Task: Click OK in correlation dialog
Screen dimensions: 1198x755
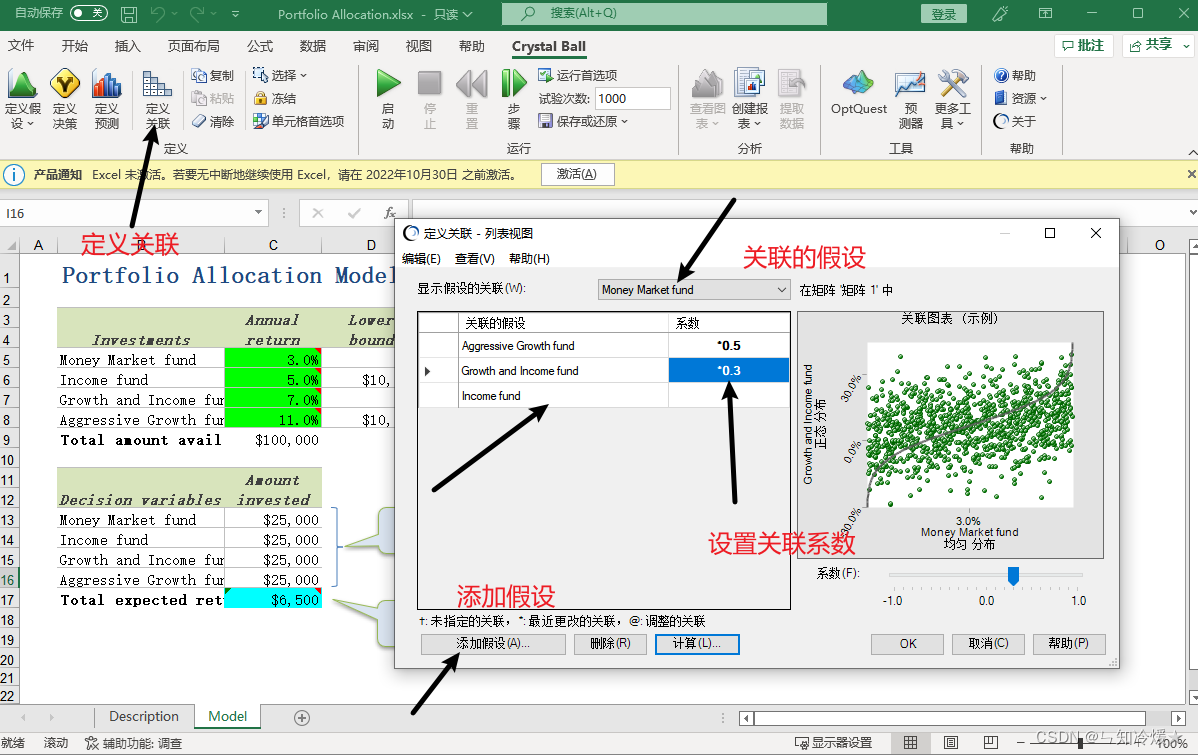Action: point(908,643)
